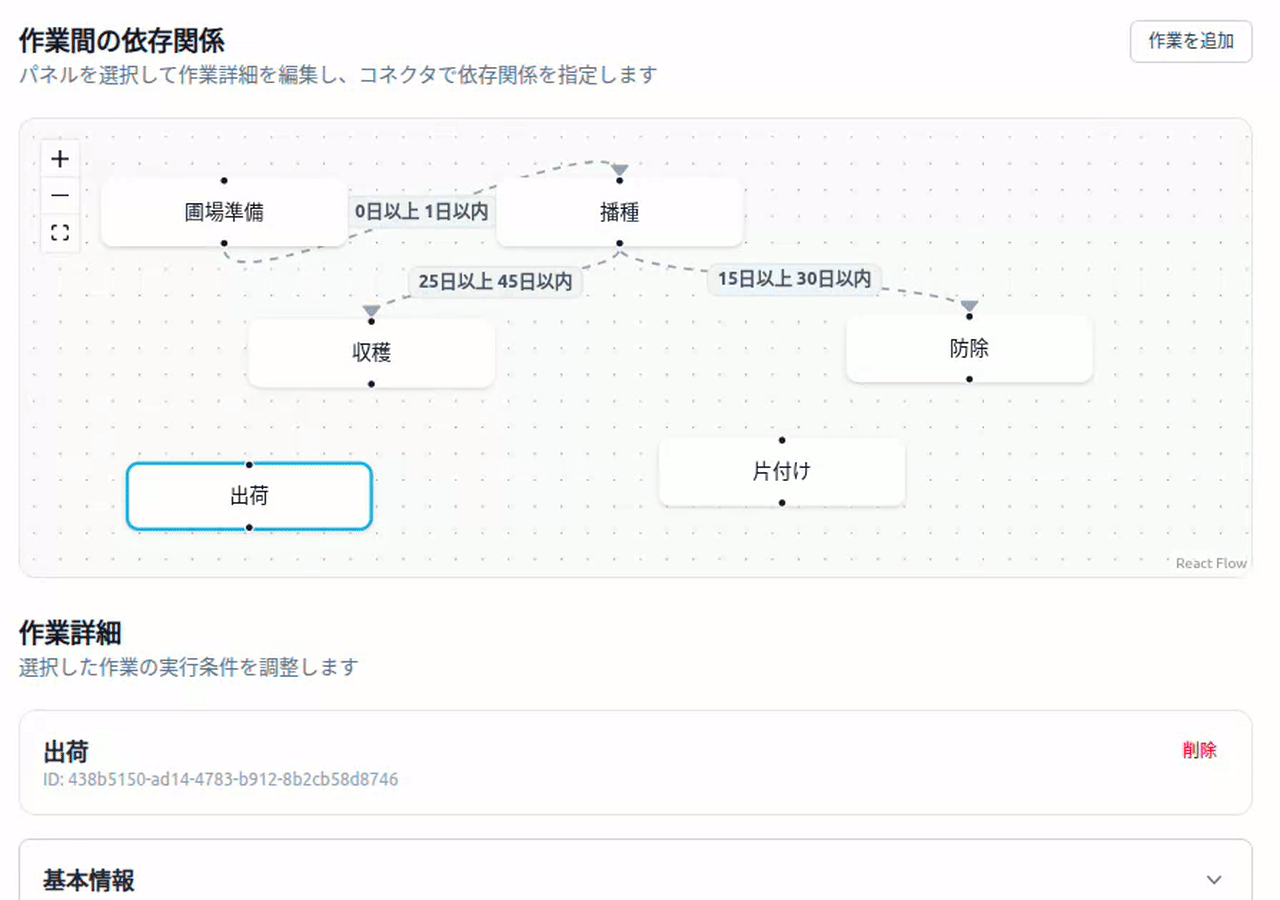
Task: Click the zoom in icon on the canvas
Action: [60, 158]
